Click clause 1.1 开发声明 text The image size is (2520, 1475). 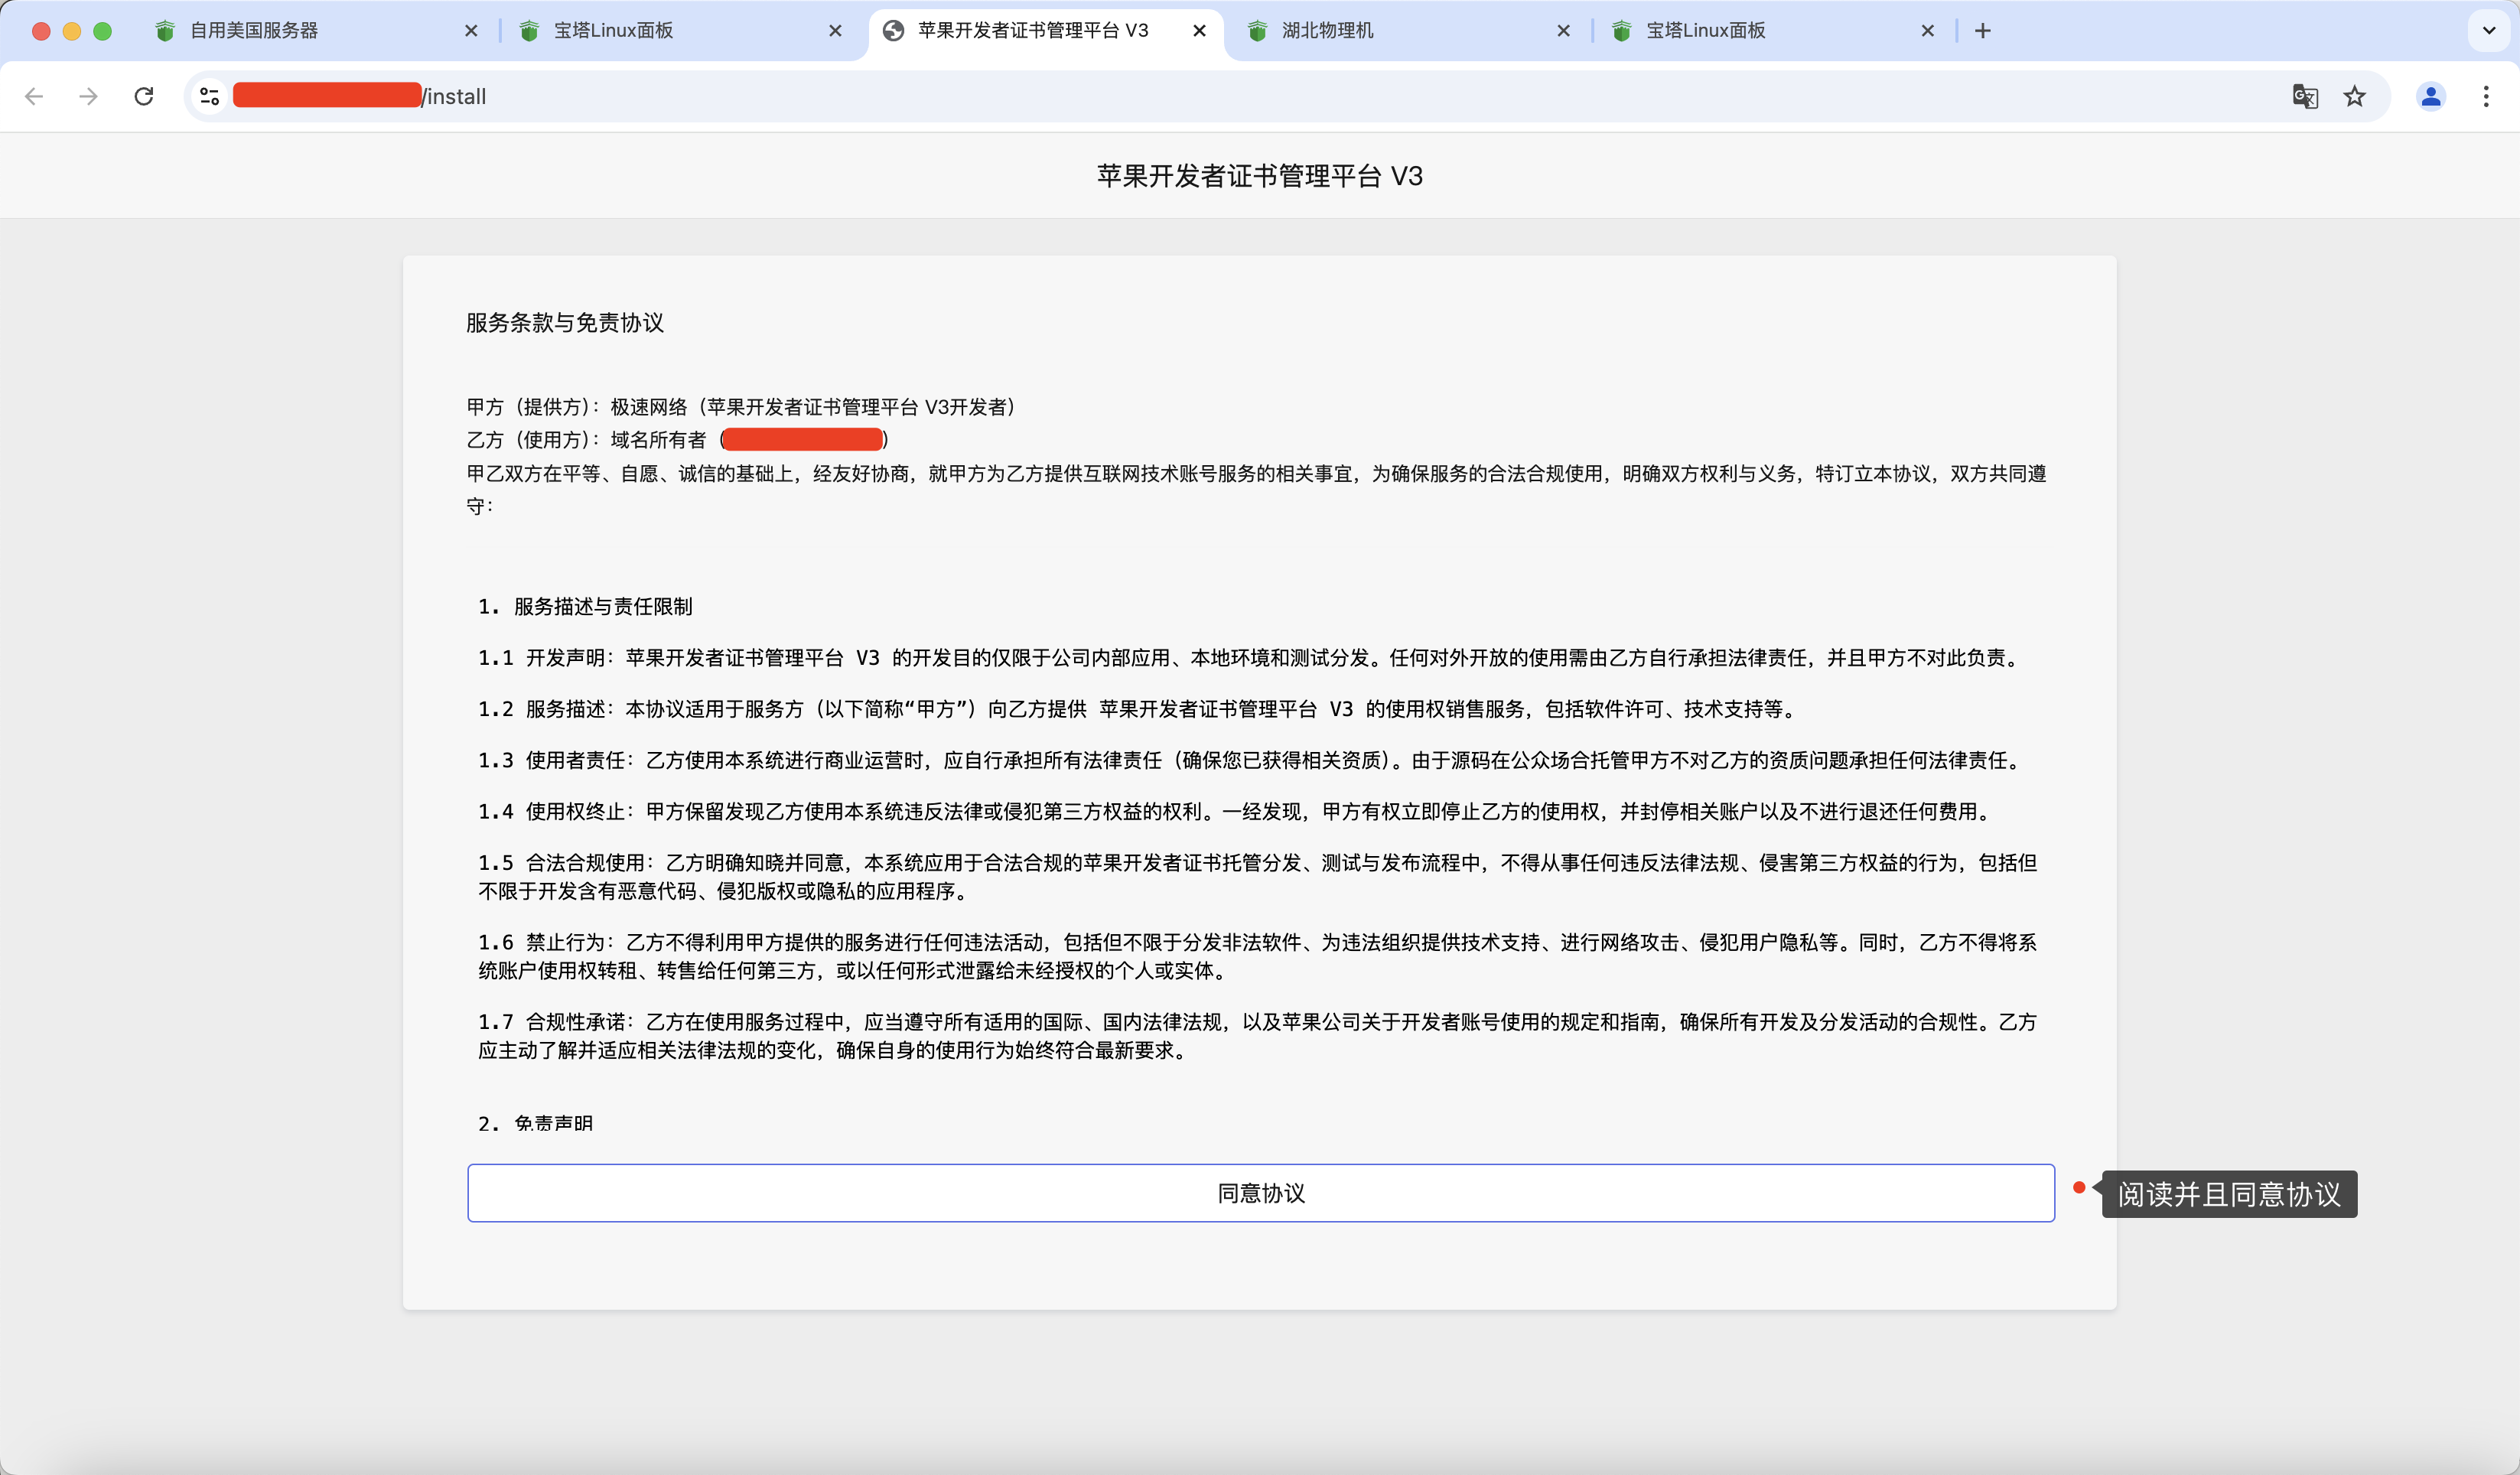1251,658
